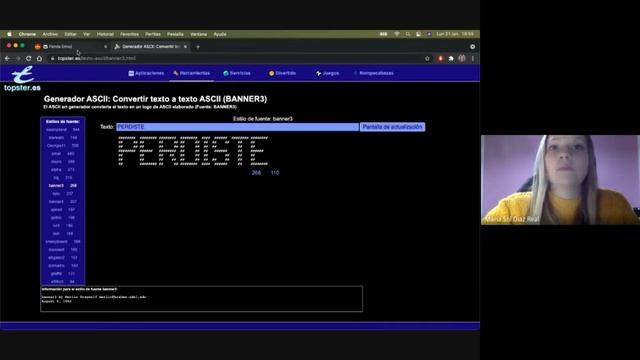Image resolution: width=640 pixels, height=360 pixels.
Task: Select the gothic font style
Action: (62, 218)
